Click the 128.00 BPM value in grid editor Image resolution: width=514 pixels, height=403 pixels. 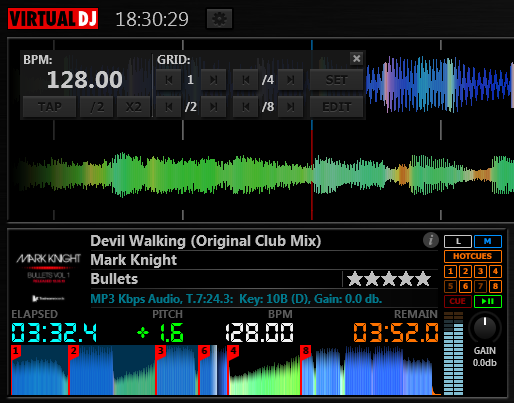point(85,80)
